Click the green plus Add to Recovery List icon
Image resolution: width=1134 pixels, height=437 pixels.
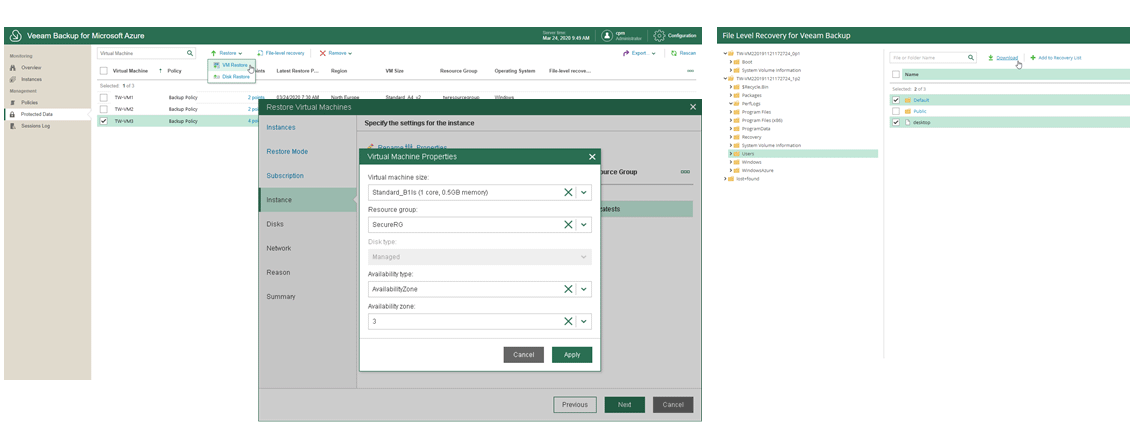coord(1033,57)
